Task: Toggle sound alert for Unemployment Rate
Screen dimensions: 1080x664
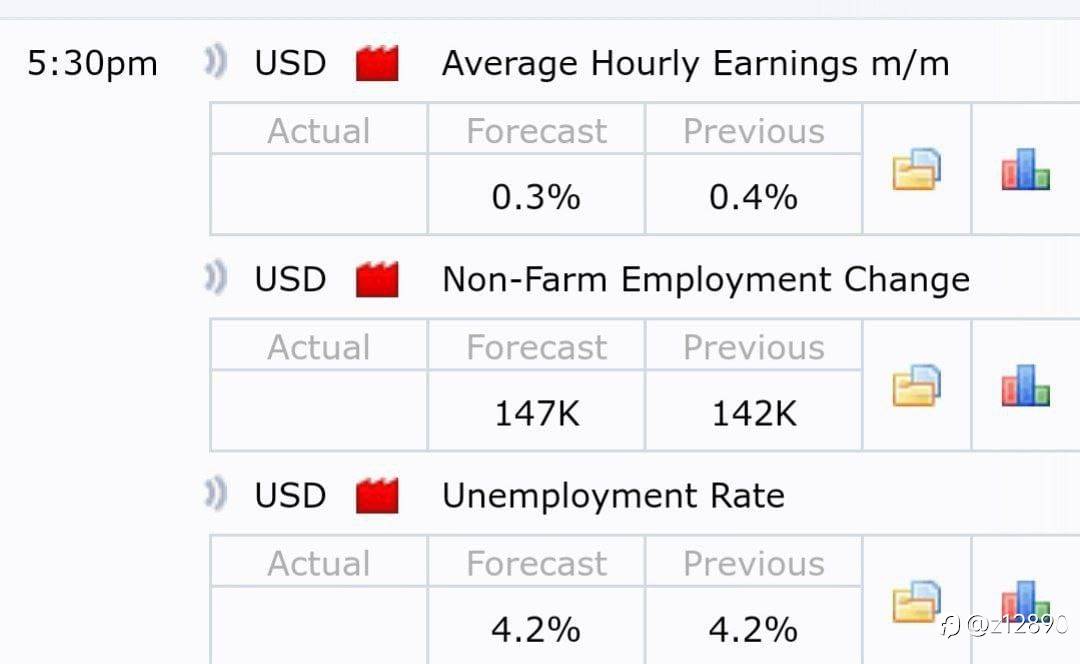Action: pyautogui.click(x=215, y=494)
